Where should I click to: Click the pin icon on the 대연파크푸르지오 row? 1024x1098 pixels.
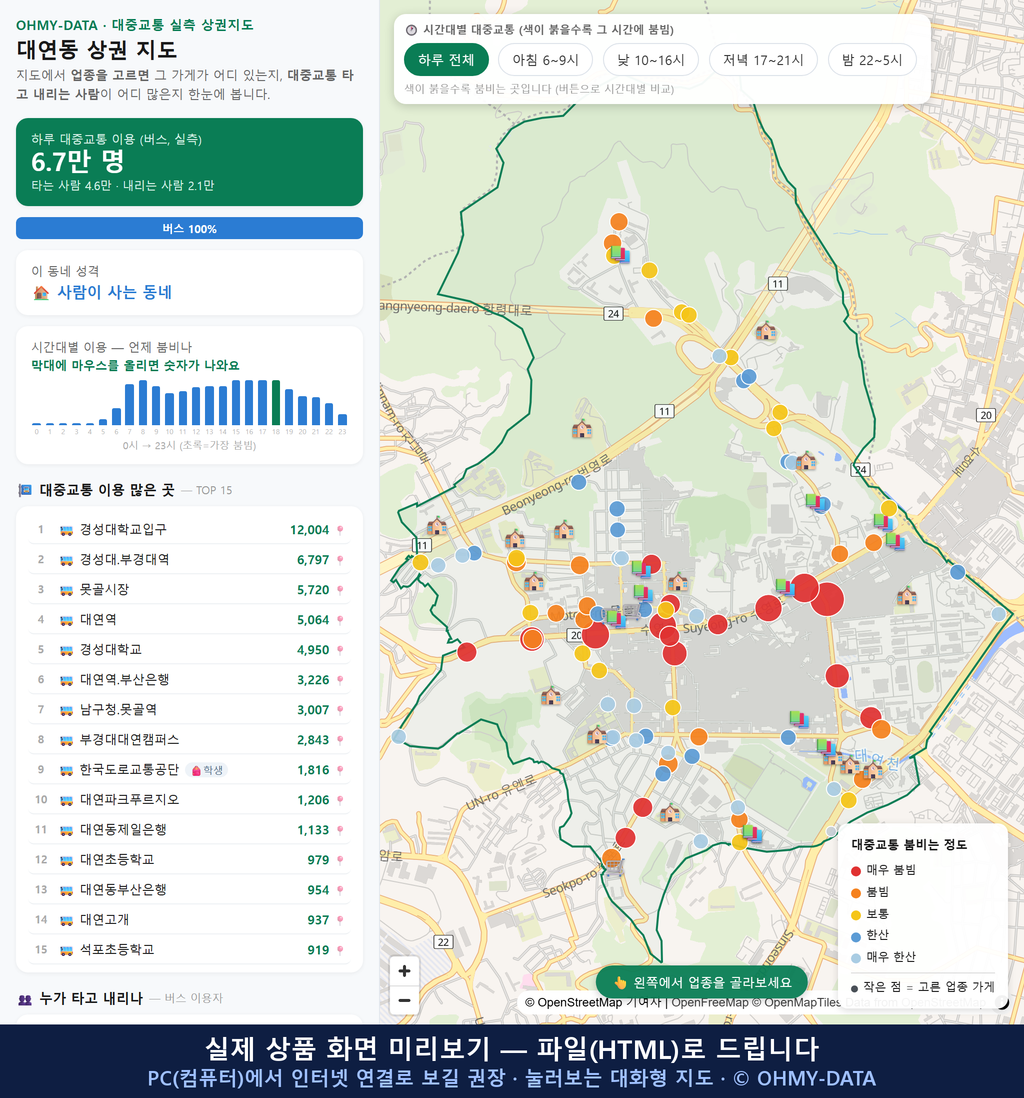340,800
